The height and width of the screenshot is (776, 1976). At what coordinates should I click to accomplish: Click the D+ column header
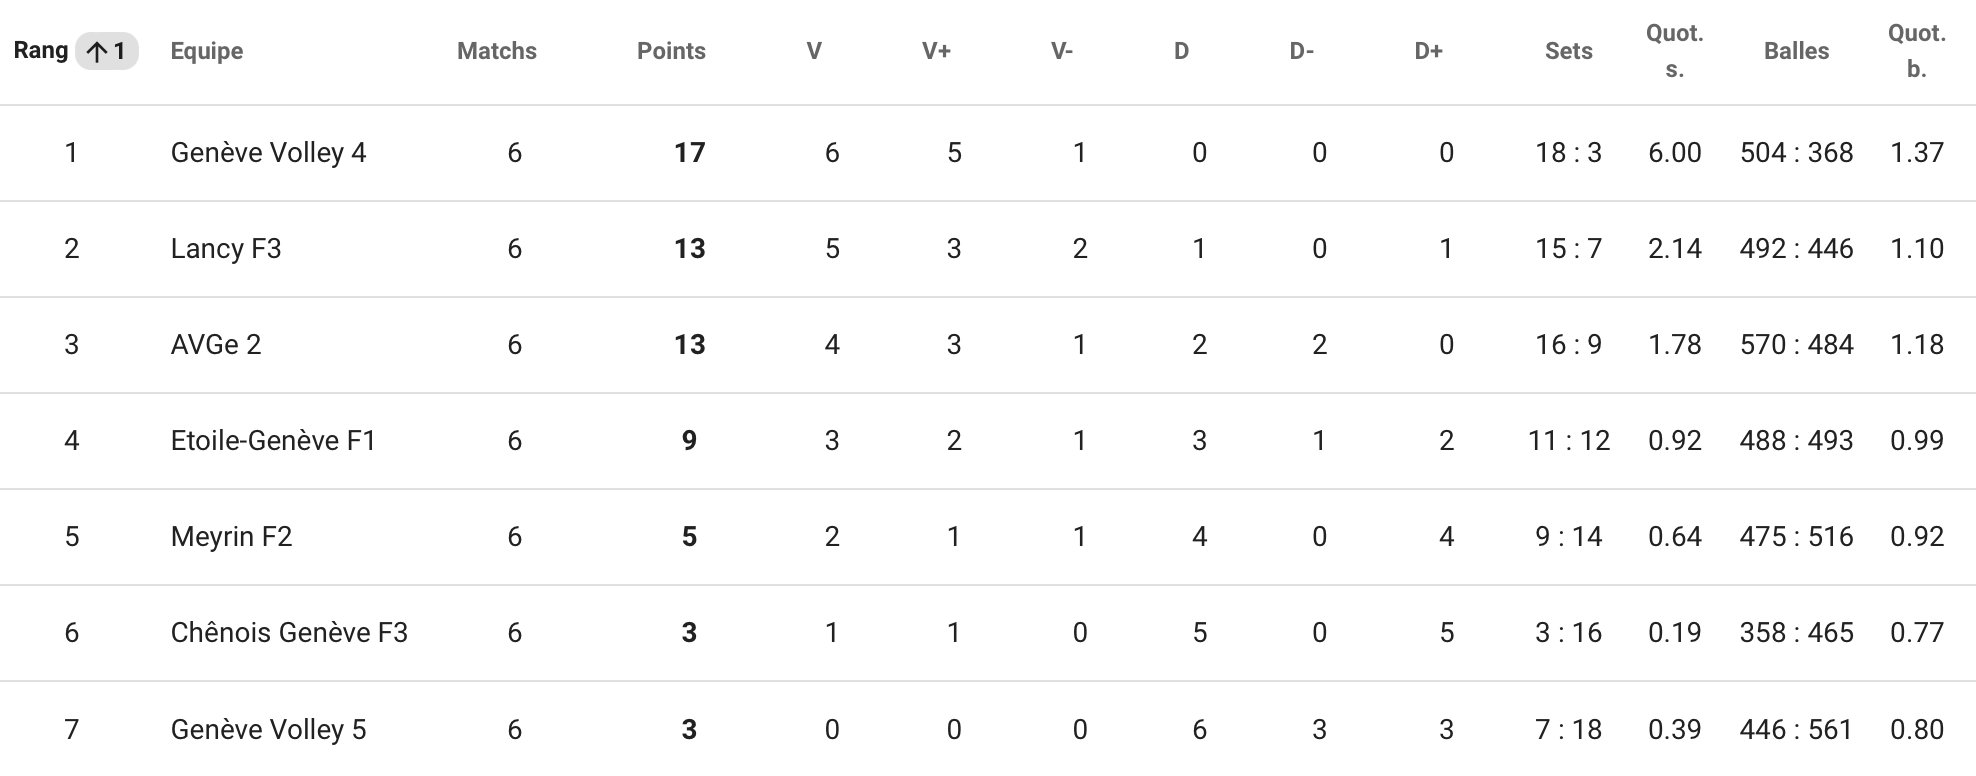[x=1429, y=51]
